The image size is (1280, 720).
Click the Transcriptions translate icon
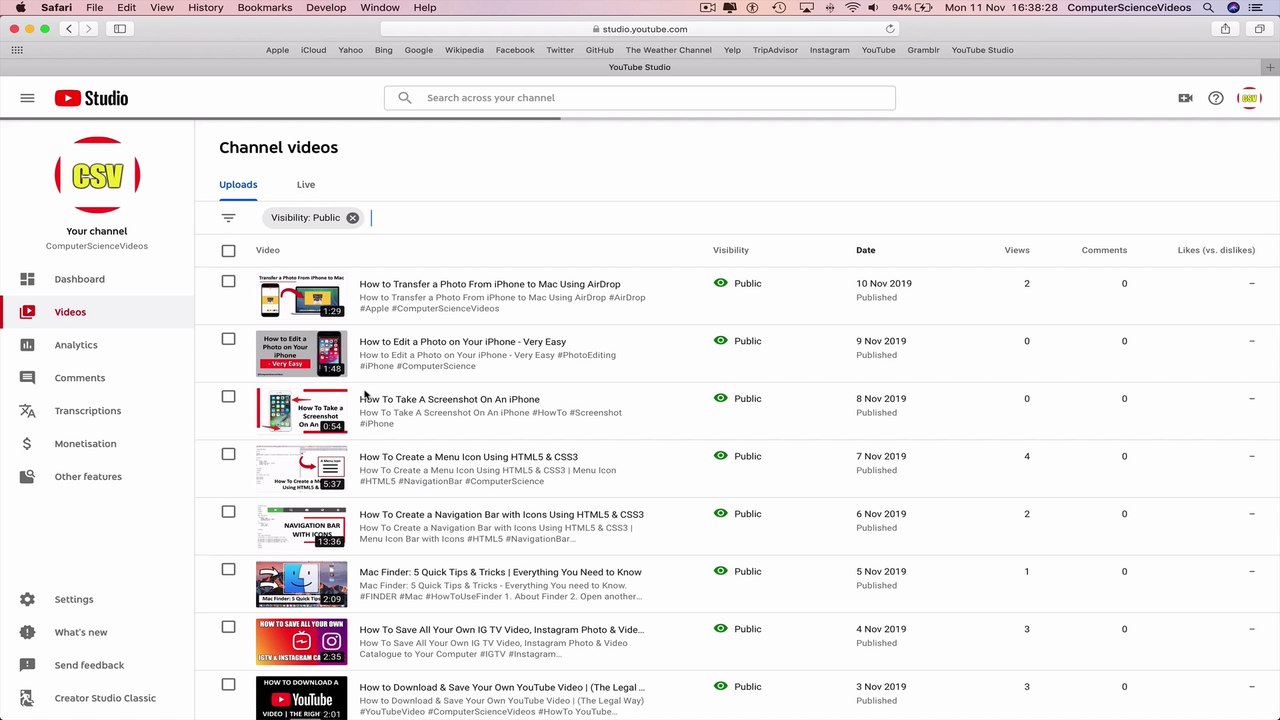(x=27, y=411)
